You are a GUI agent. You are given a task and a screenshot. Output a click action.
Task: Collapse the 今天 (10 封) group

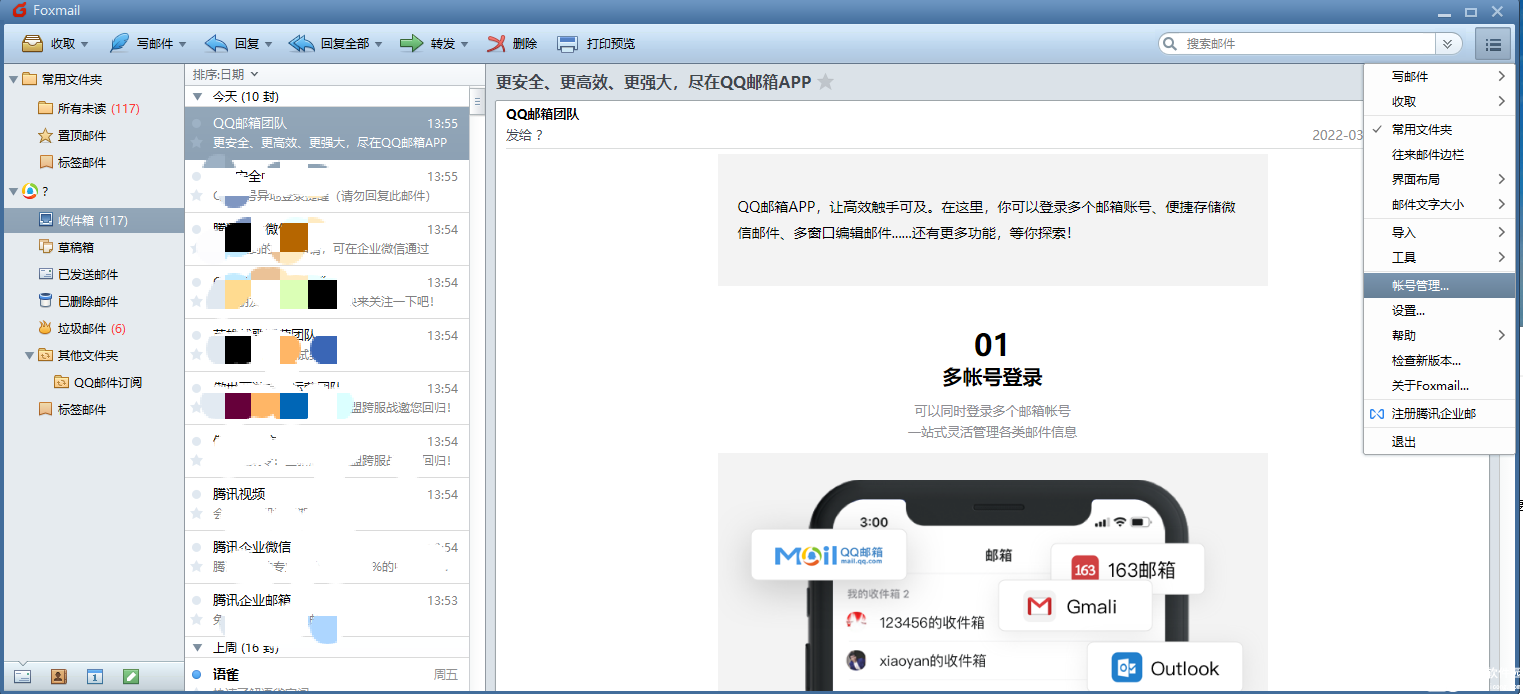point(198,97)
